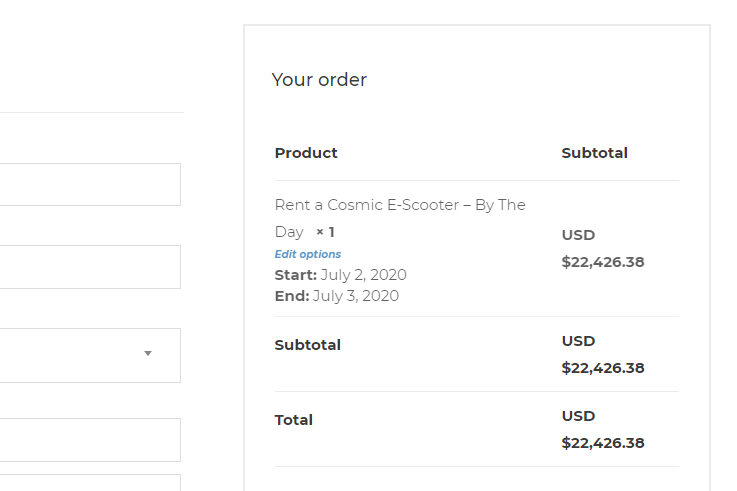Click the Subtotal column header
737x491 pixels.
click(594, 153)
